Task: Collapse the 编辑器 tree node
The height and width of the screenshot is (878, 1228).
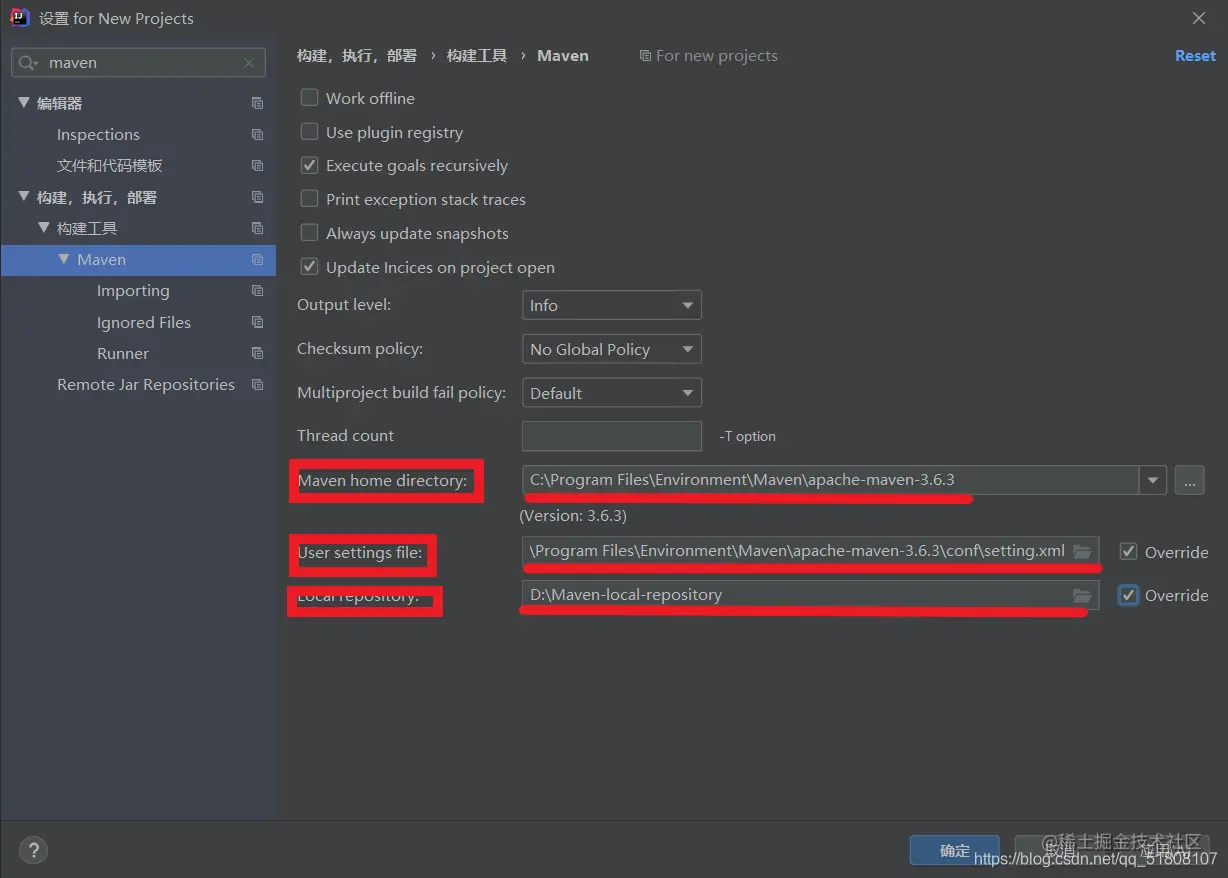Action: (24, 103)
